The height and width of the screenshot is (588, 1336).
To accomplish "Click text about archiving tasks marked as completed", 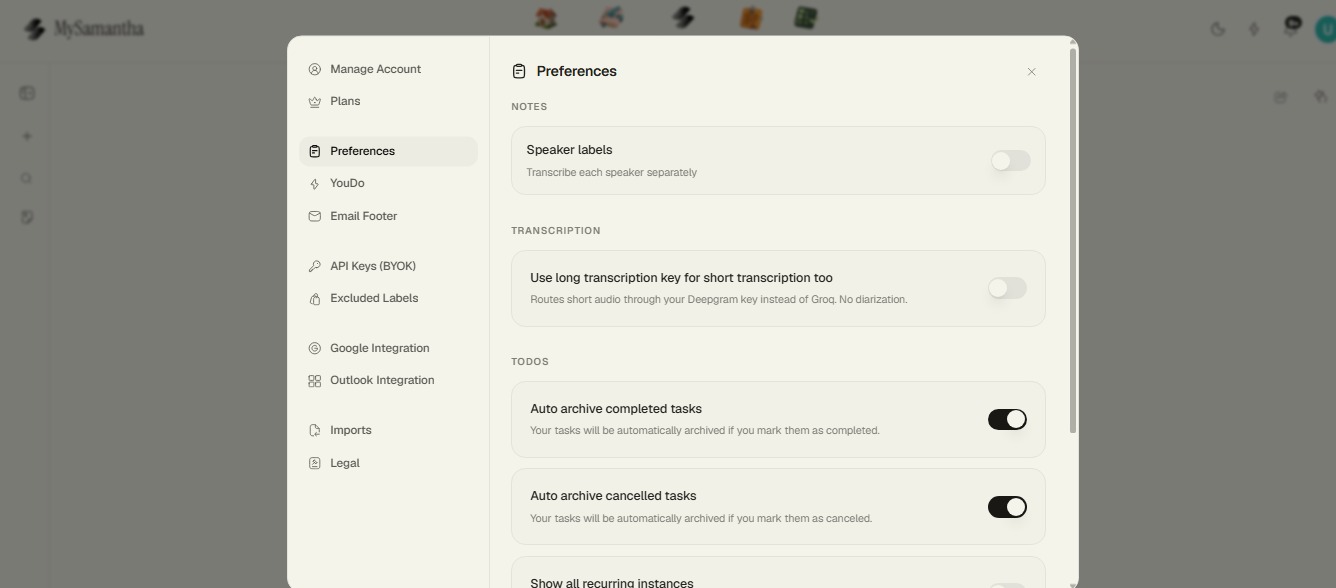I will 705,431.
